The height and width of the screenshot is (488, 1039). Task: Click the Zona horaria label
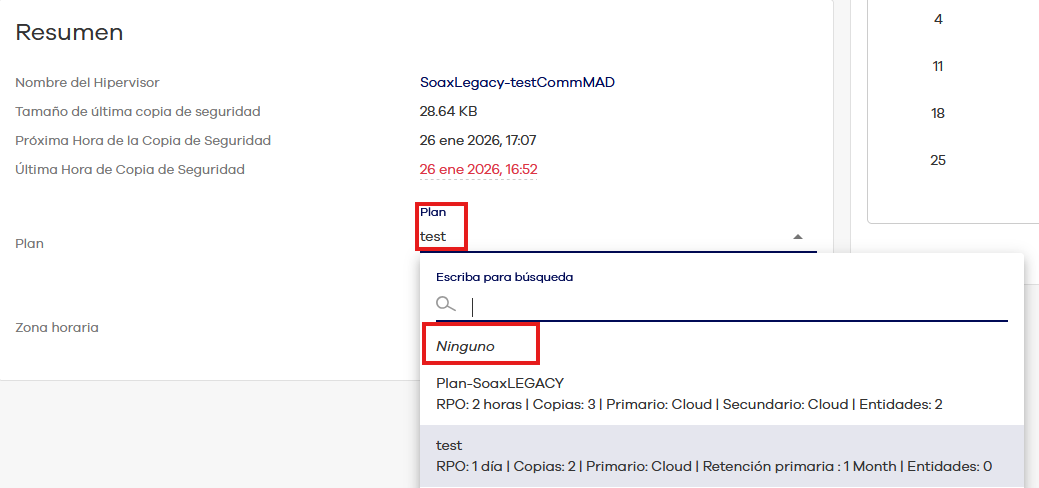point(57,327)
